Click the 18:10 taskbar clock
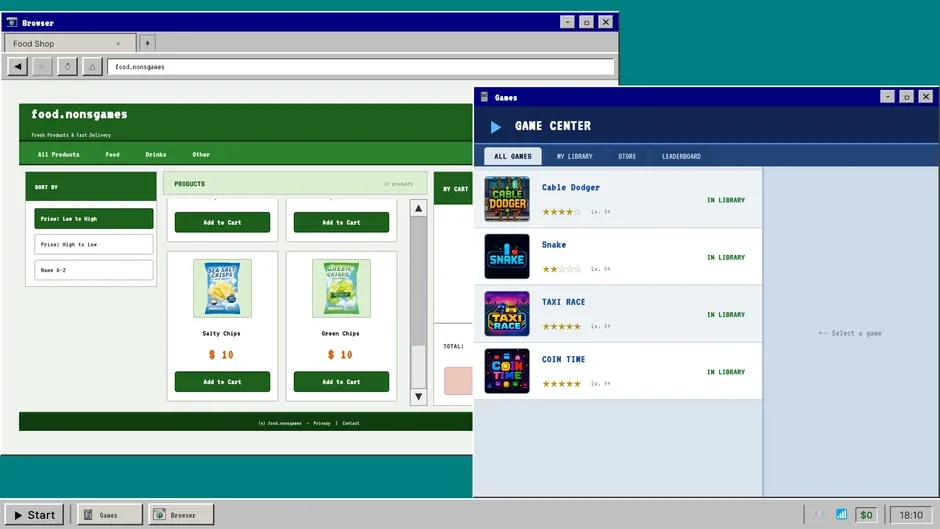 (x=911, y=515)
